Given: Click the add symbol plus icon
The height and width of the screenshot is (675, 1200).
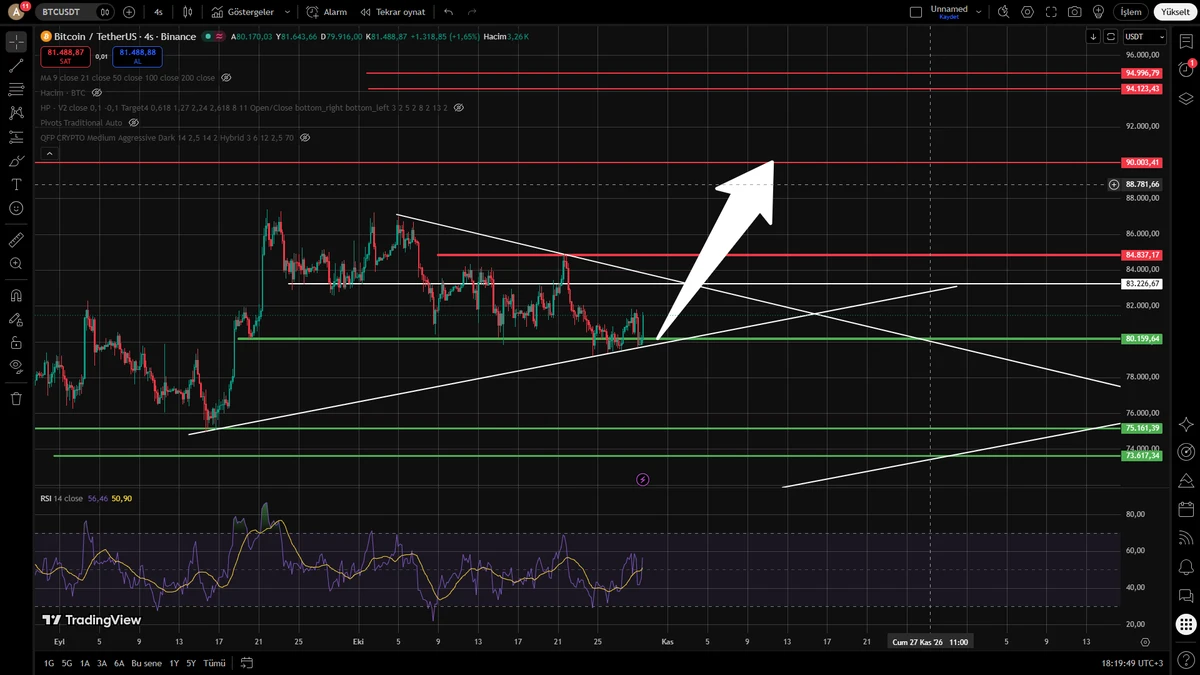Looking at the screenshot, I should pos(129,12).
